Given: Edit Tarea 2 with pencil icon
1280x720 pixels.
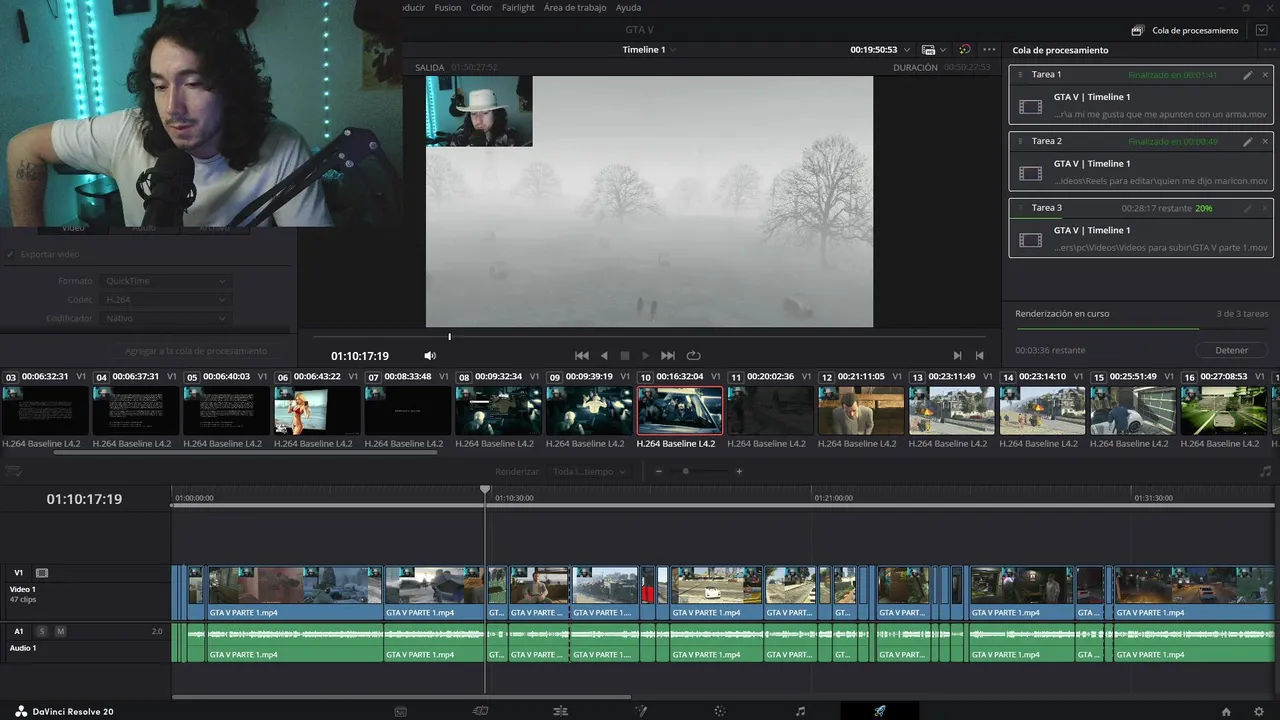Looking at the screenshot, I should [1247, 142].
